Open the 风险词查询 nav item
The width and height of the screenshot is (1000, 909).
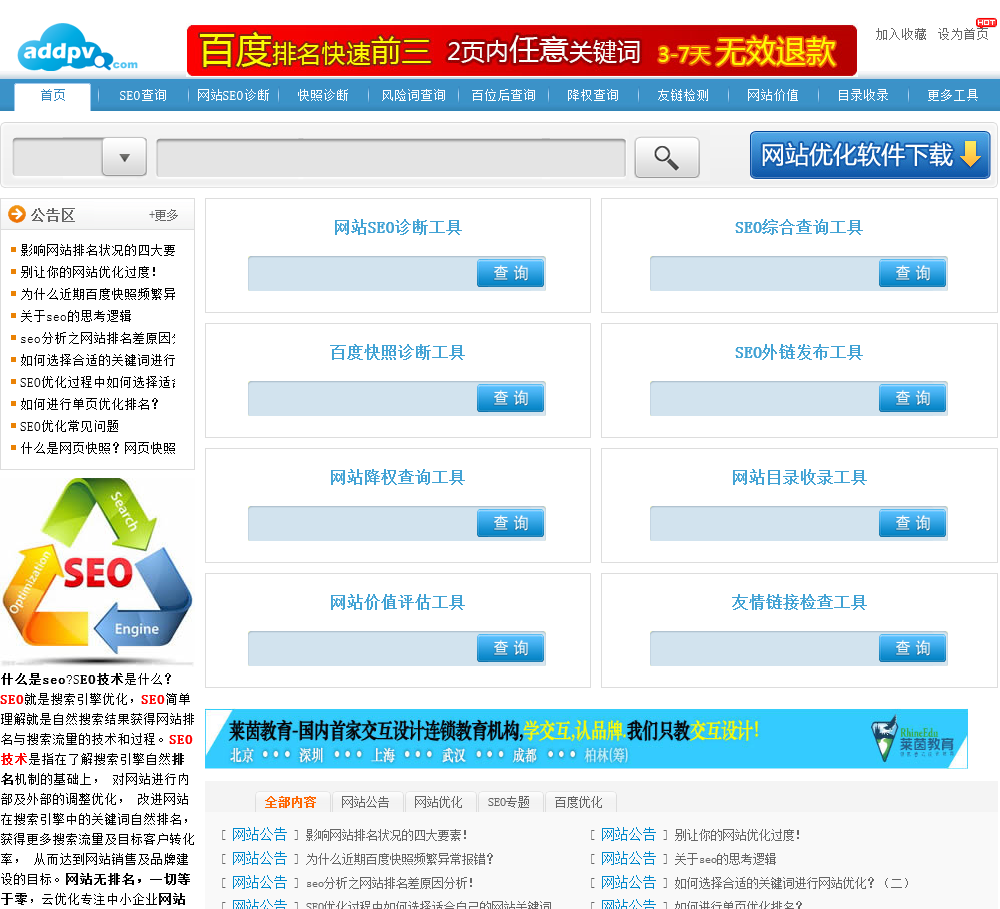[413, 96]
